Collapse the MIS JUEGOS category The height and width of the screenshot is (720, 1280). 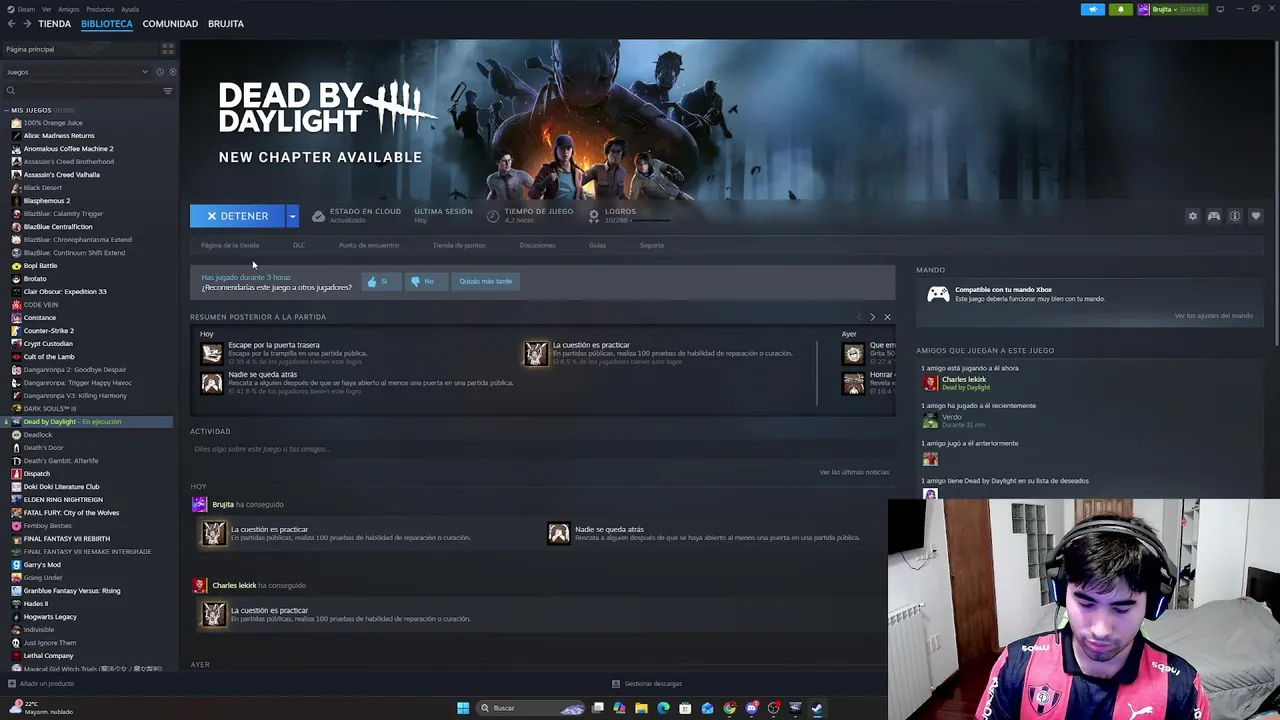6,110
